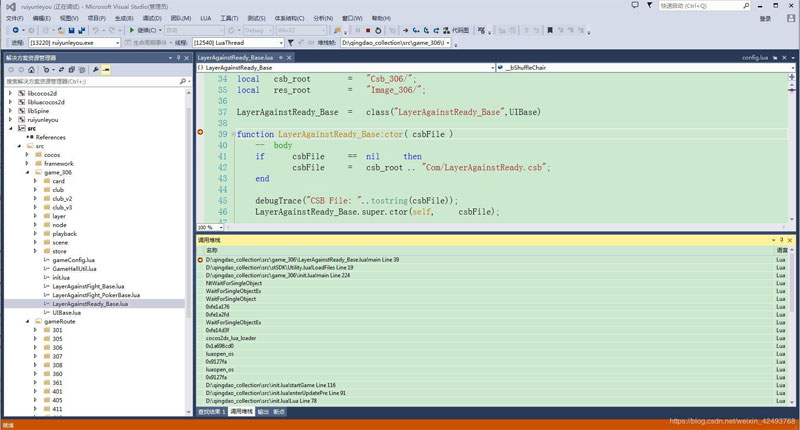The height and width of the screenshot is (430, 800).
Task: Open the _bShuffleChair member dropdown
Action: tap(645, 67)
